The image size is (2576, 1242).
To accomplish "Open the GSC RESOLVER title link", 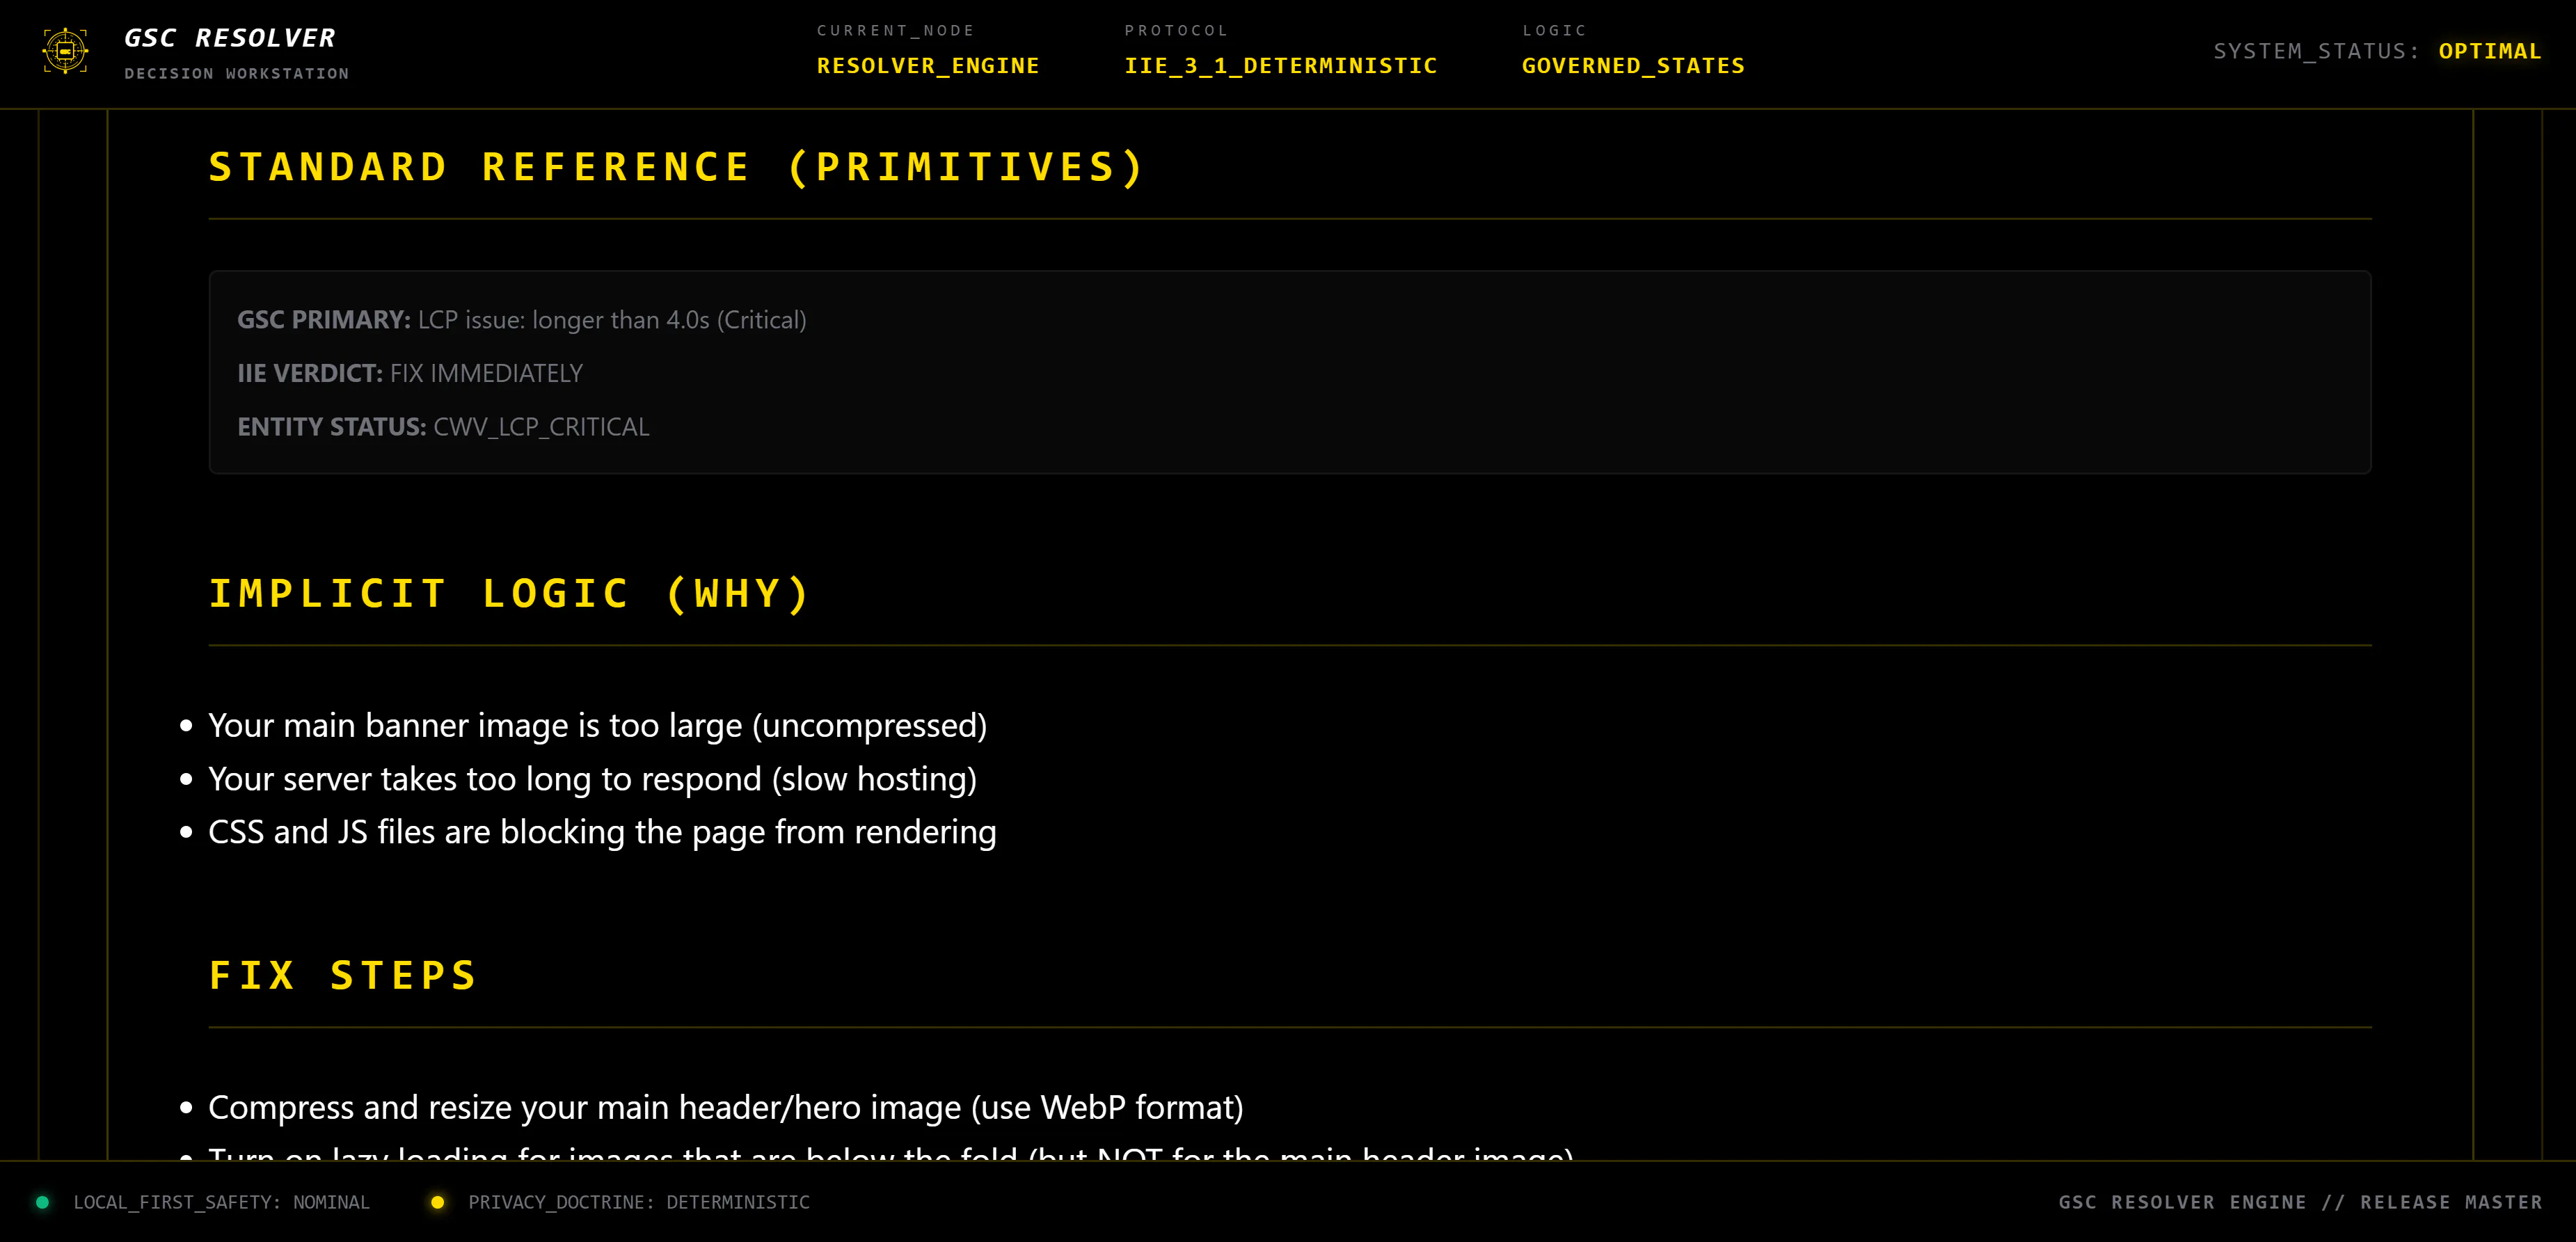I will [x=230, y=38].
